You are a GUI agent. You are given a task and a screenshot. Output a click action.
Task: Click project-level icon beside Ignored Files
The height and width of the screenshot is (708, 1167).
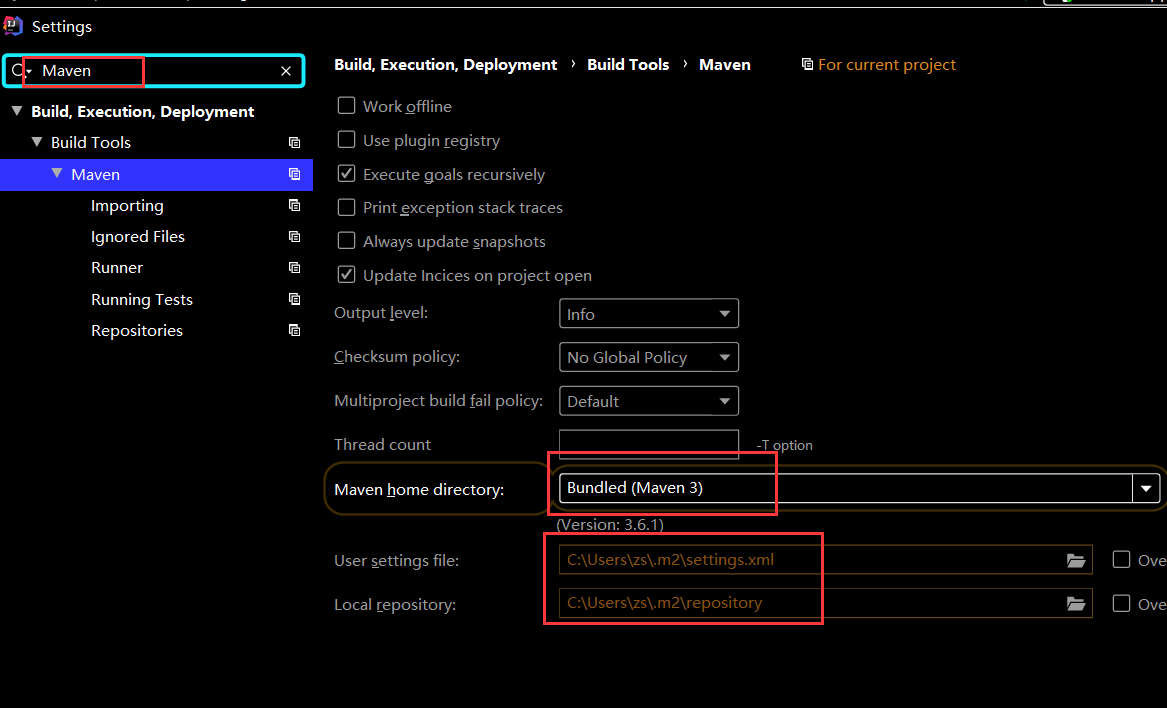(295, 237)
